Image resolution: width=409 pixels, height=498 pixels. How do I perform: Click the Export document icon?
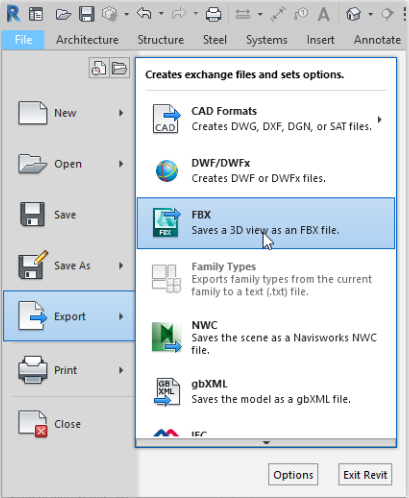[32, 316]
